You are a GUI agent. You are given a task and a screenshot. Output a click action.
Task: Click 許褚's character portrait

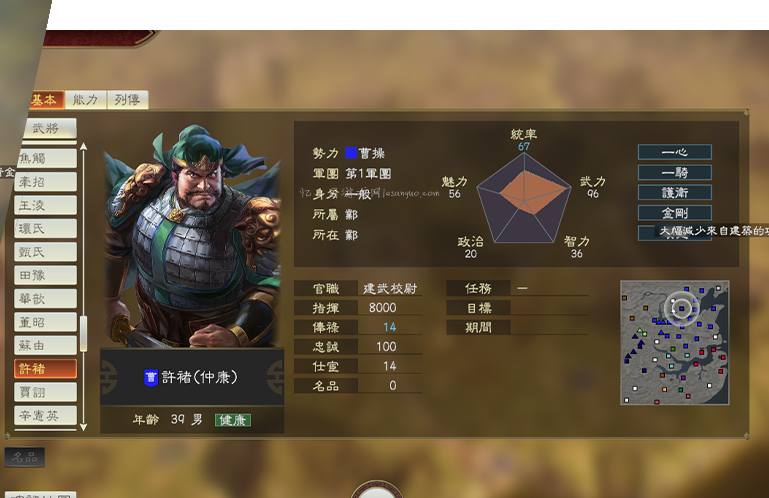[x=192, y=236]
